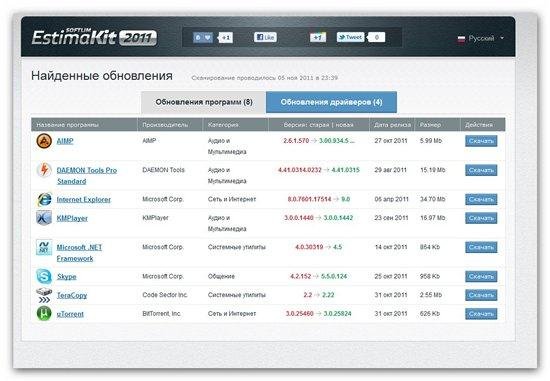Click the EstimaKit 2011 logo
The width and height of the screenshot is (550, 381).
pyautogui.click(x=94, y=37)
